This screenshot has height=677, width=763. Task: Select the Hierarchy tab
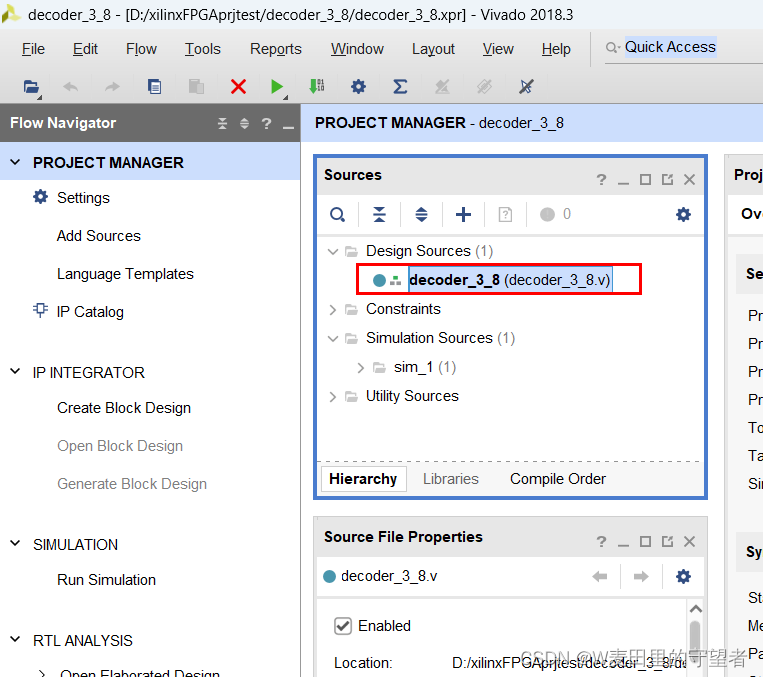tap(363, 479)
